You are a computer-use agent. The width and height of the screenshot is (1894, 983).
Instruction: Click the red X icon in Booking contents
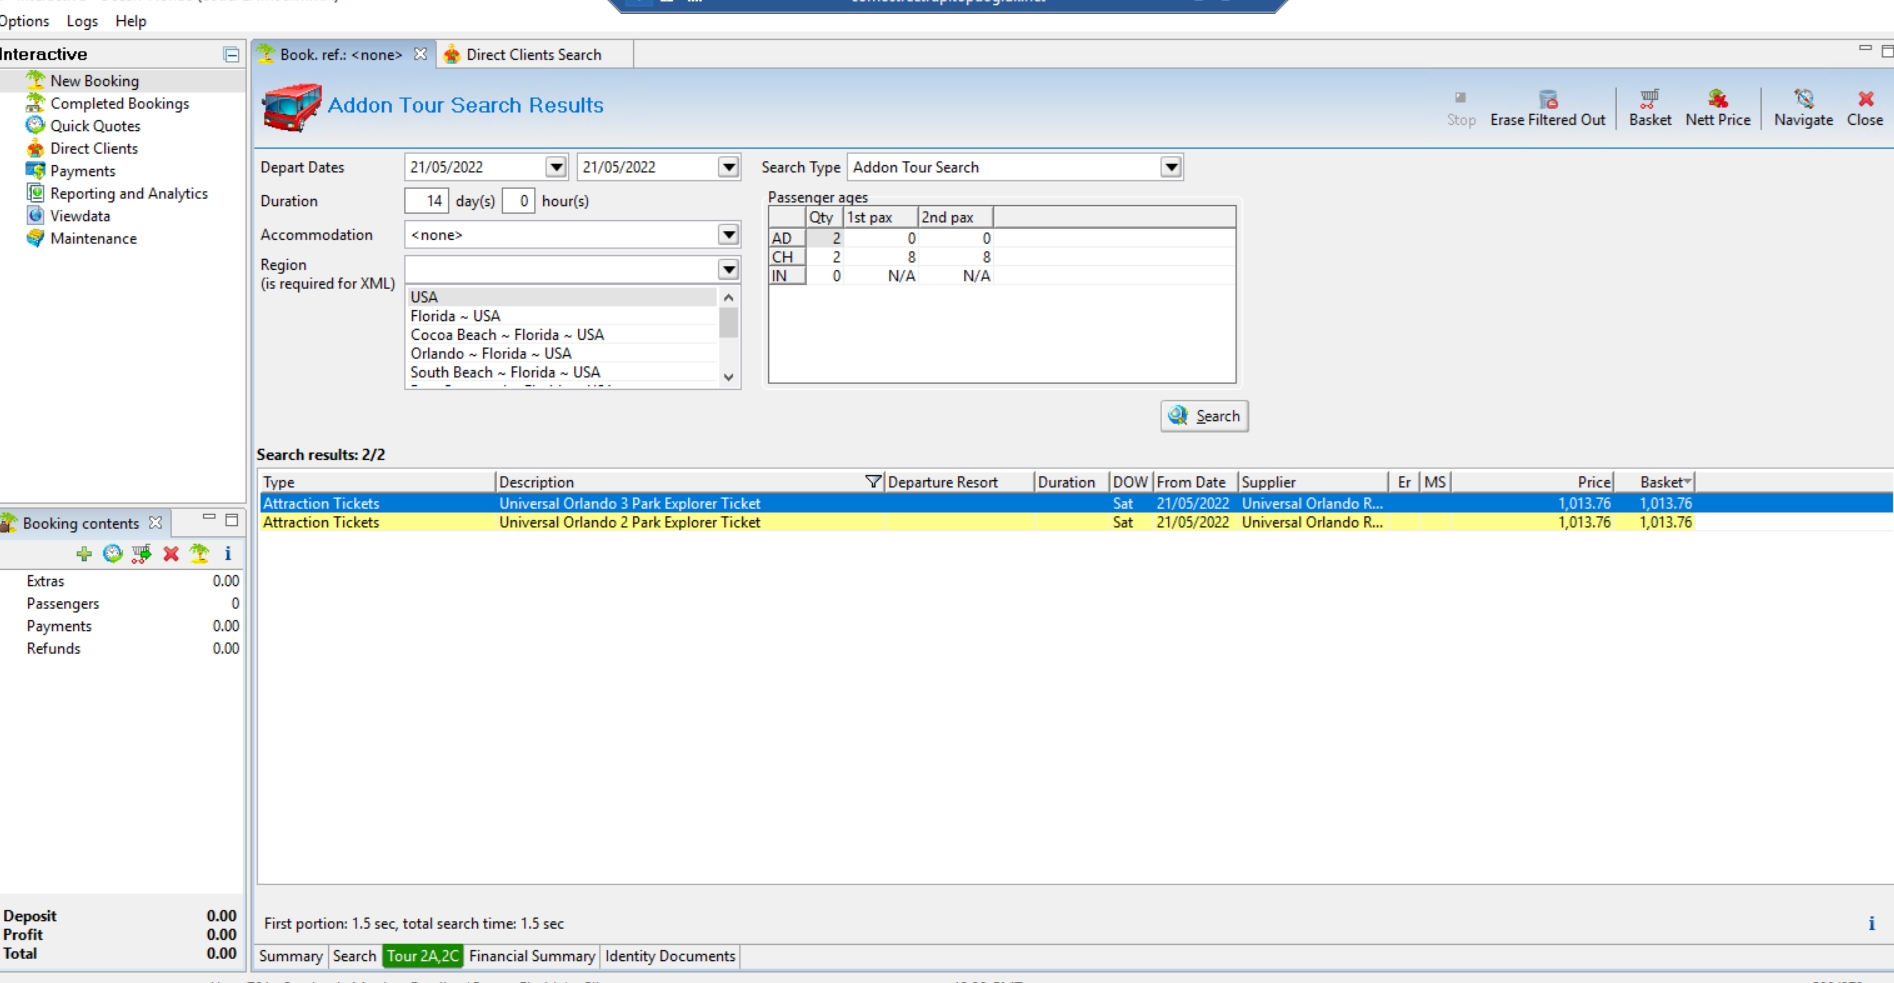pyautogui.click(x=171, y=554)
